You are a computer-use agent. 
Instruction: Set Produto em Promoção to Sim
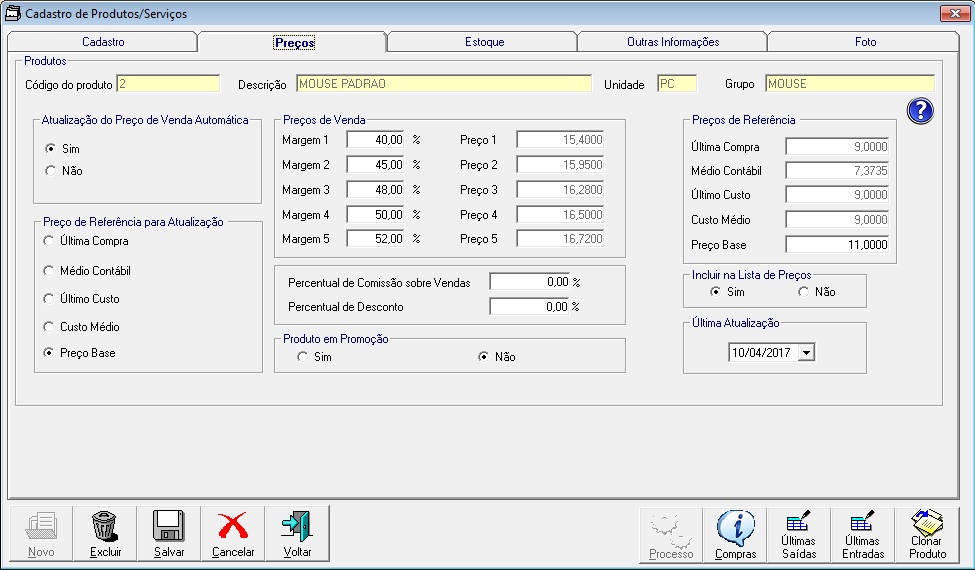point(303,357)
